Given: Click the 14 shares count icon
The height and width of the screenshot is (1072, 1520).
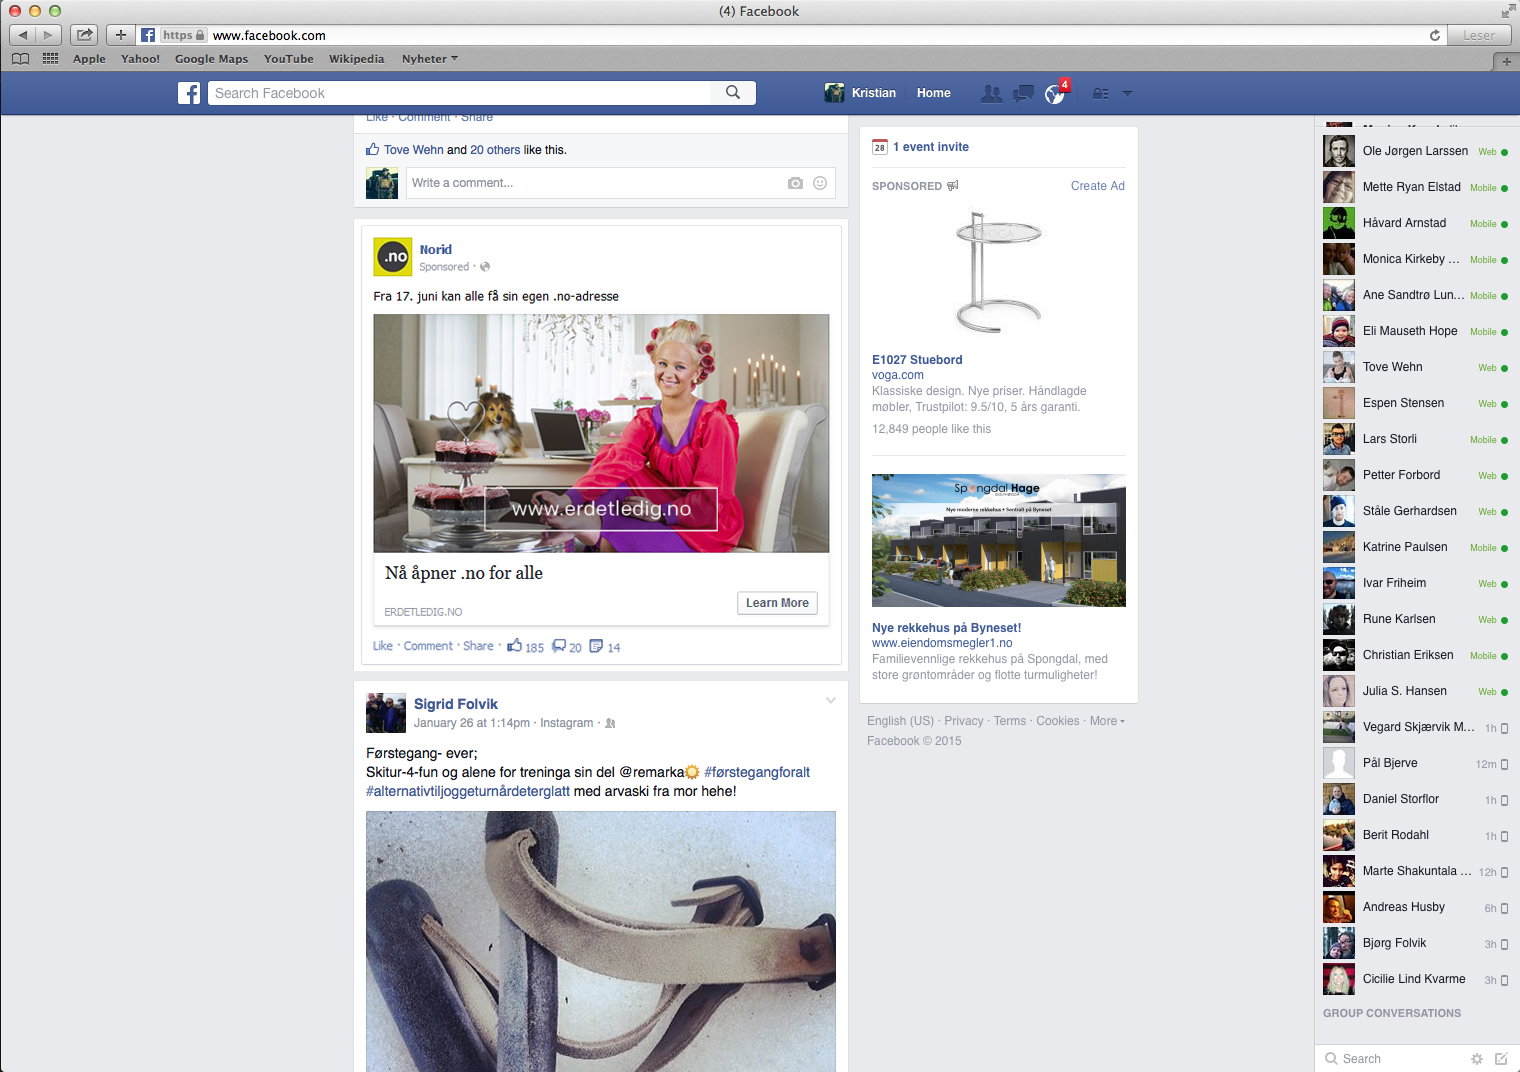Looking at the screenshot, I should (x=596, y=646).
